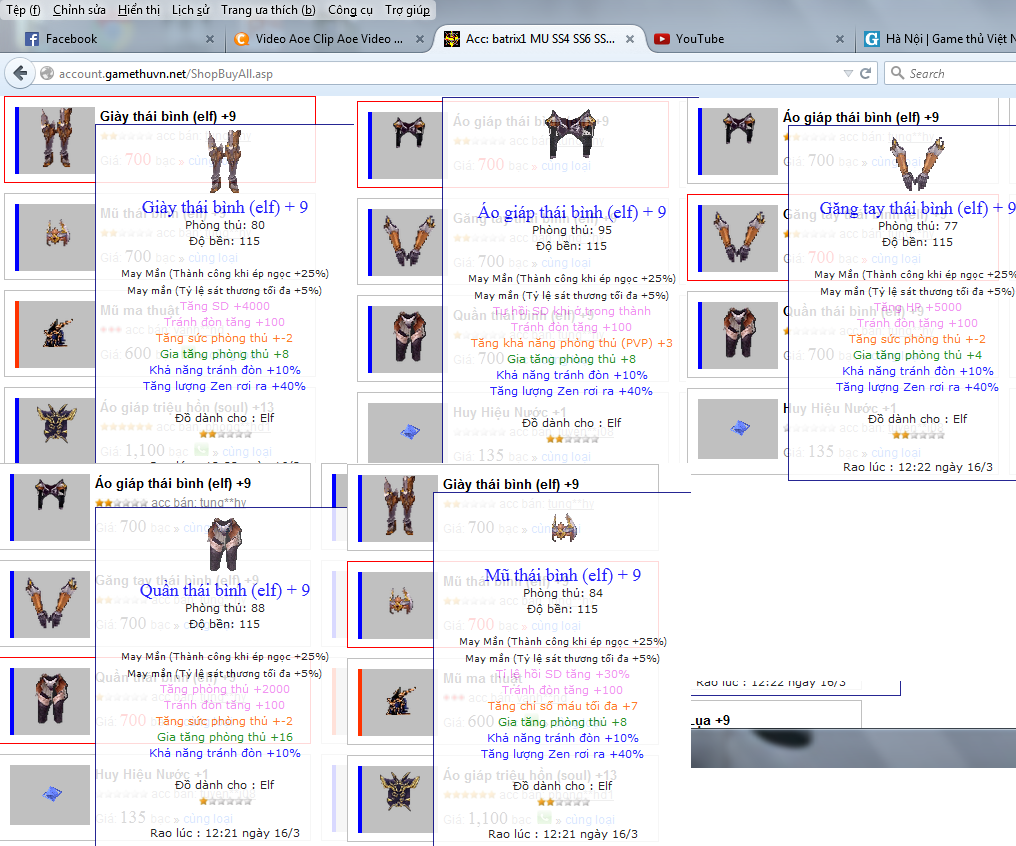The height and width of the screenshot is (846, 1016).
Task: Click the pink text "Tăng SD +4000"
Action: [225, 306]
